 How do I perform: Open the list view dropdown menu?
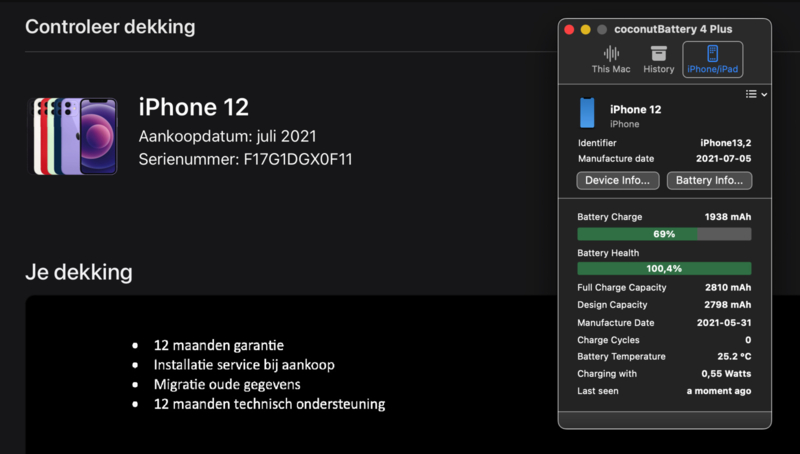point(756,94)
